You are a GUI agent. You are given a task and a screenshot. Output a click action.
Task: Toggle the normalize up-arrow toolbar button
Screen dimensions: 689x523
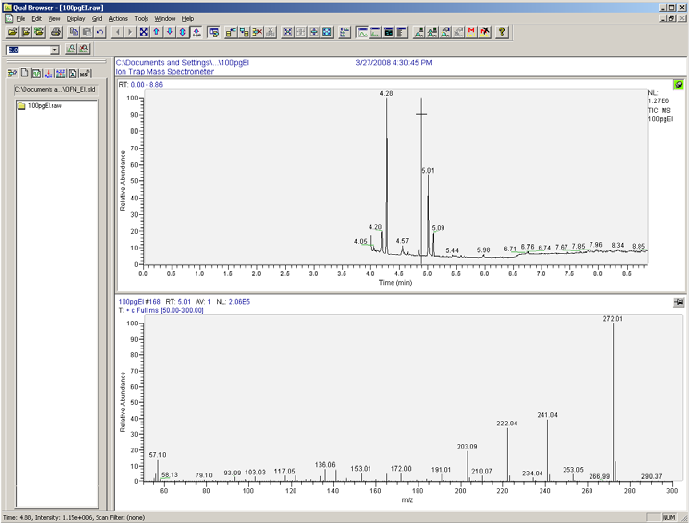(196, 32)
